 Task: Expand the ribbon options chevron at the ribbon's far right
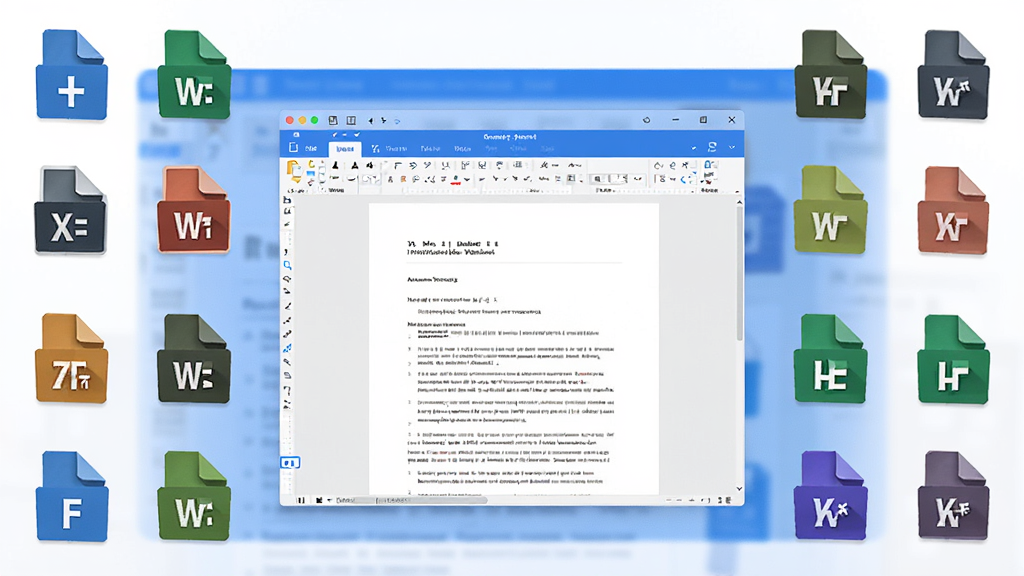(x=731, y=148)
